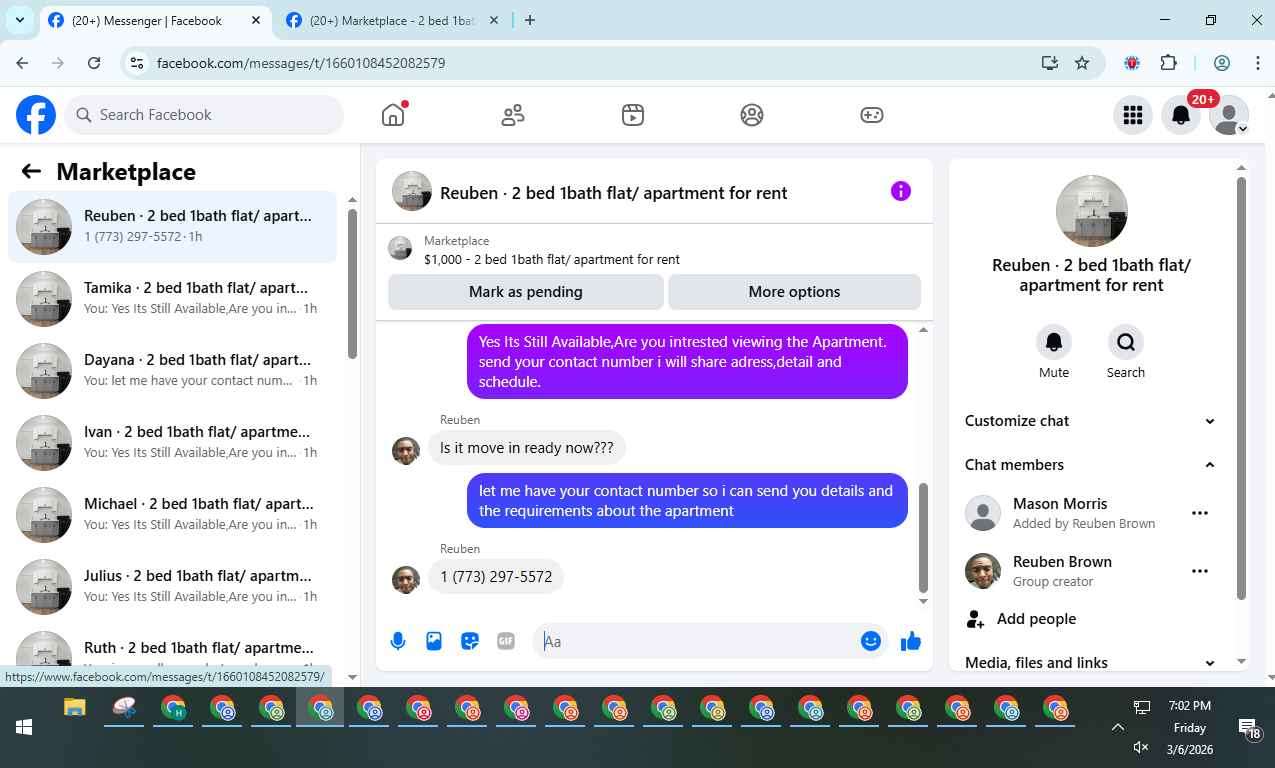Open the Gaming controller icon
Screen dimensions: 1275x768
pyautogui.click(x=872, y=115)
